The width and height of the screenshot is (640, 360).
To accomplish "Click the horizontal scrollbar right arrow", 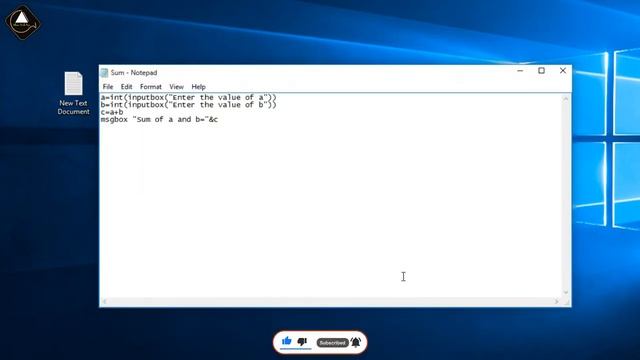I will [x=557, y=302].
